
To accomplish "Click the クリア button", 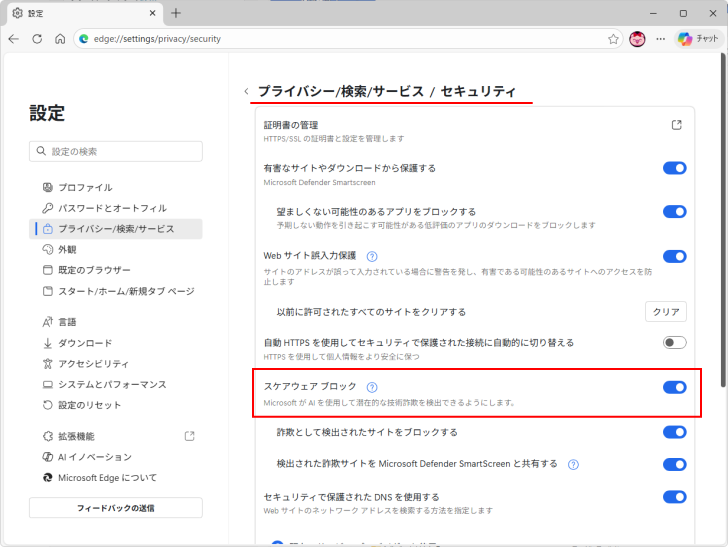I will coord(666,312).
